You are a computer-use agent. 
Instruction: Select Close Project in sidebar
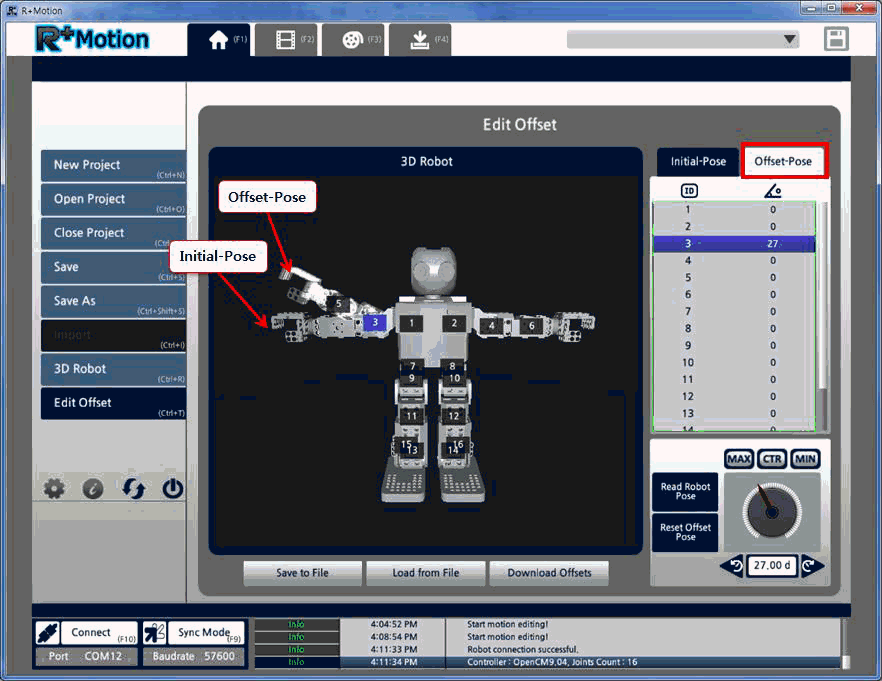[x=114, y=233]
